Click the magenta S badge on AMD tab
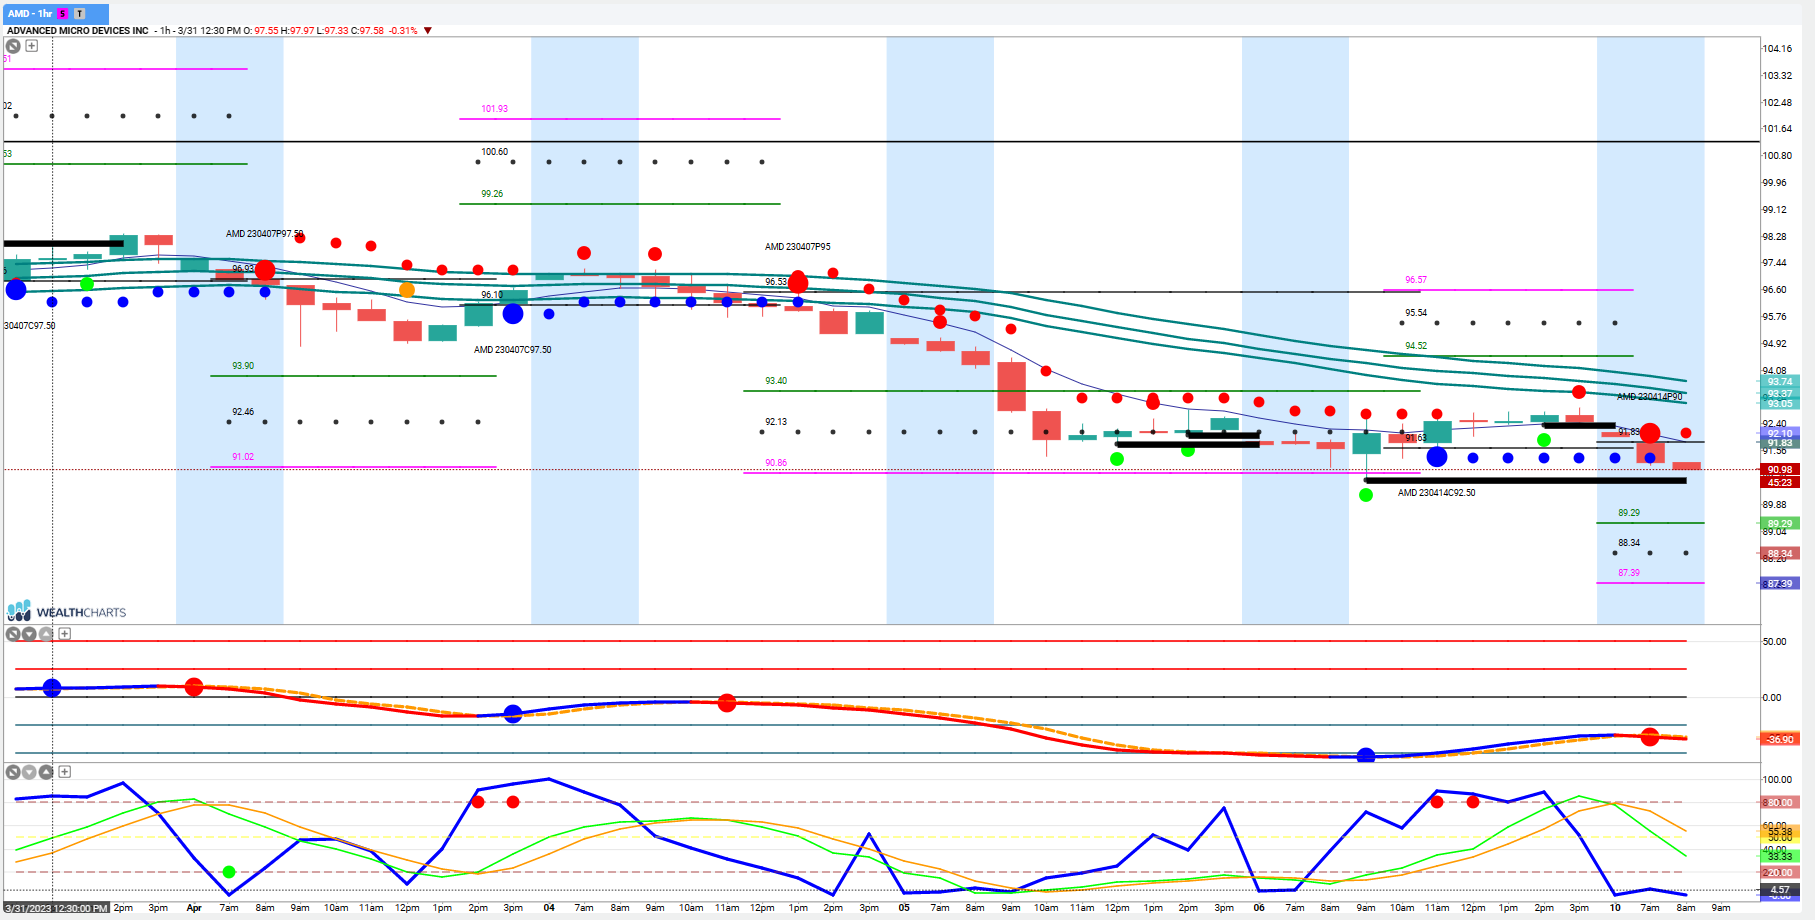1815x920 pixels. pos(63,14)
